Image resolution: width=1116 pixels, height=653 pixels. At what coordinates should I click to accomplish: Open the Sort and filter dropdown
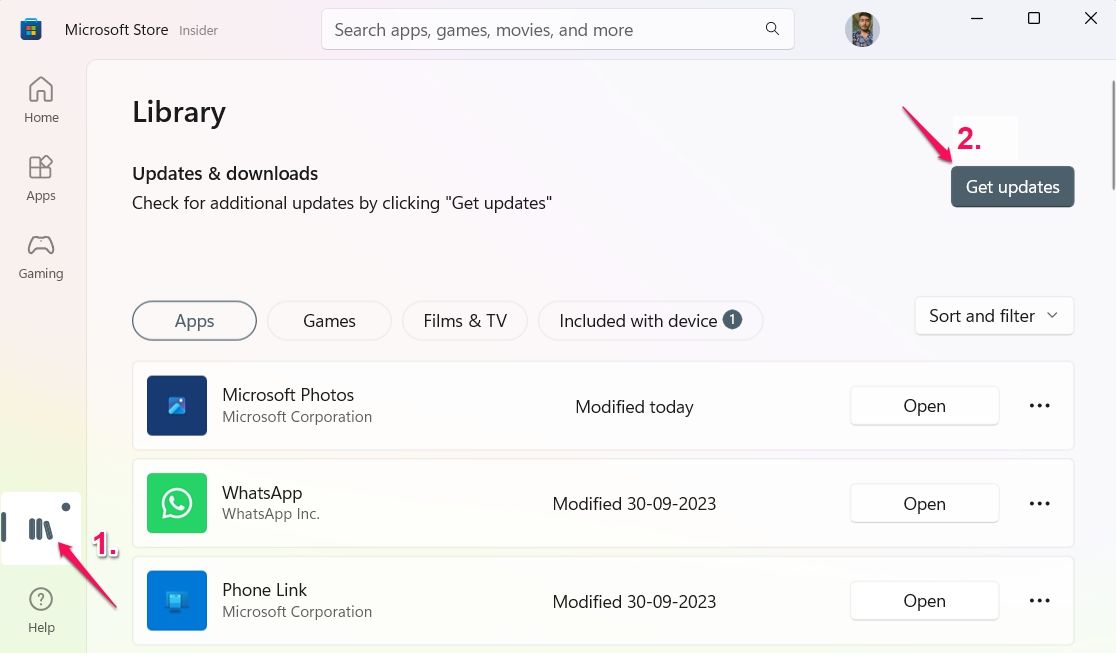tap(993, 315)
